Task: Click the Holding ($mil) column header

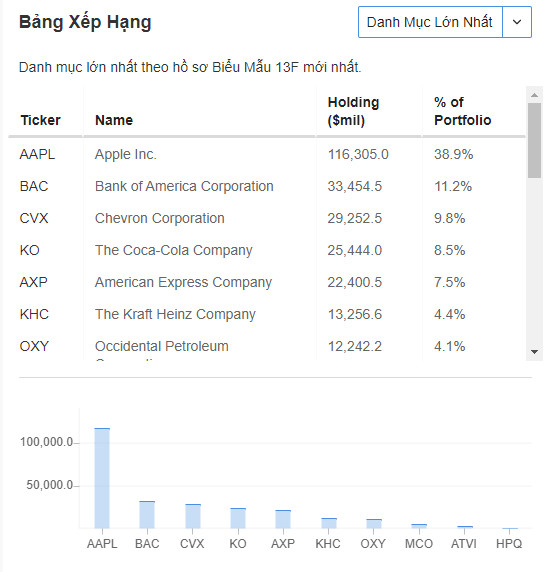Action: tap(353, 111)
